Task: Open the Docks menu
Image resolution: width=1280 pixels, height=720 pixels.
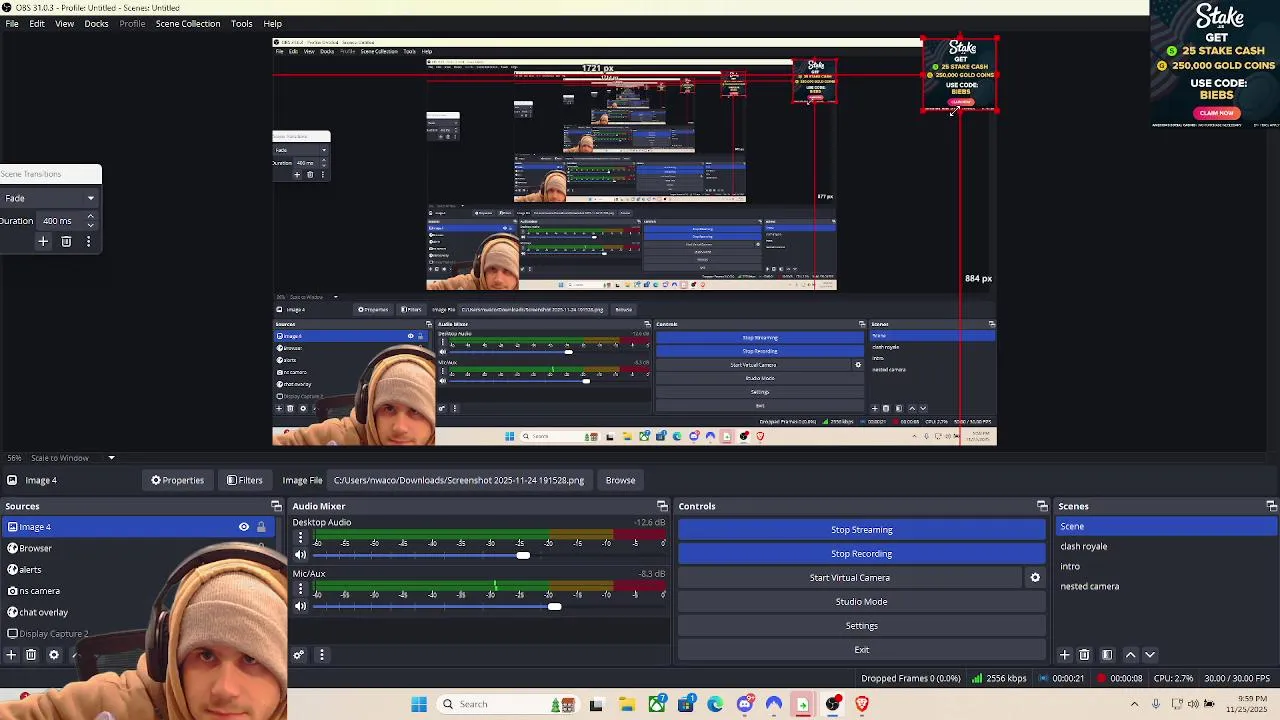Action: [x=96, y=23]
